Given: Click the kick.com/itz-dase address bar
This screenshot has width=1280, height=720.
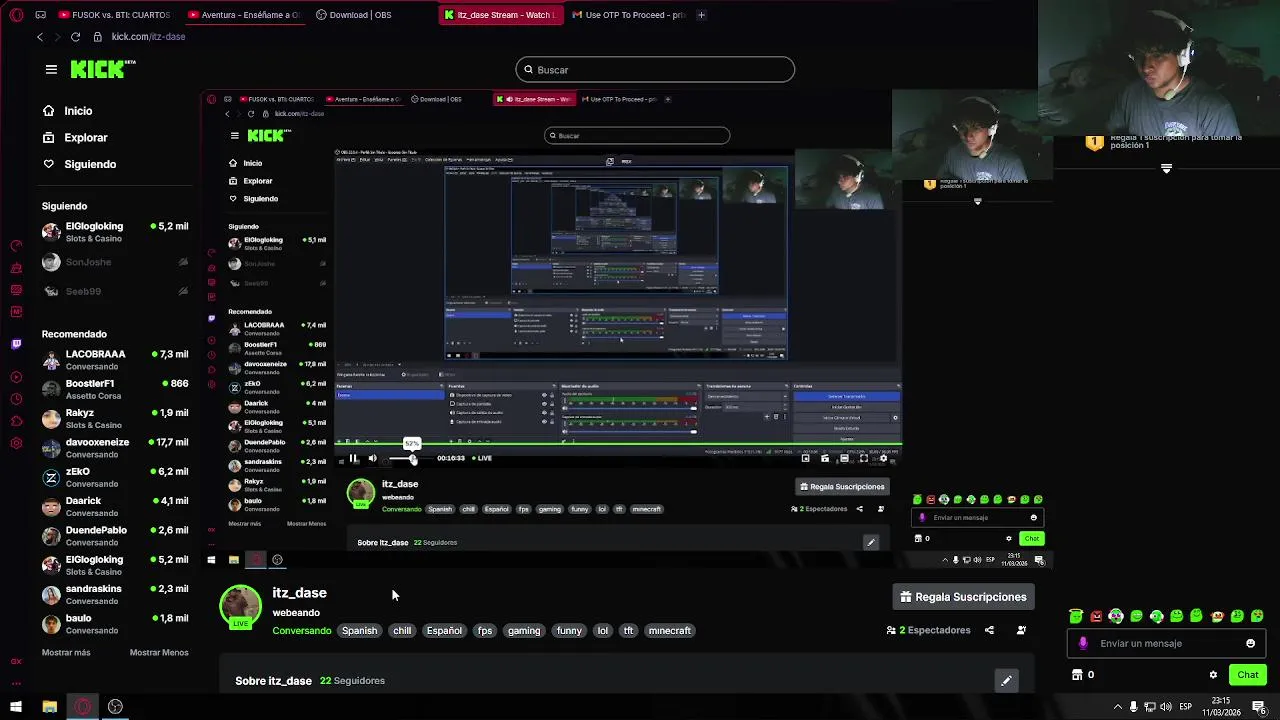Looking at the screenshot, I should coord(148,37).
